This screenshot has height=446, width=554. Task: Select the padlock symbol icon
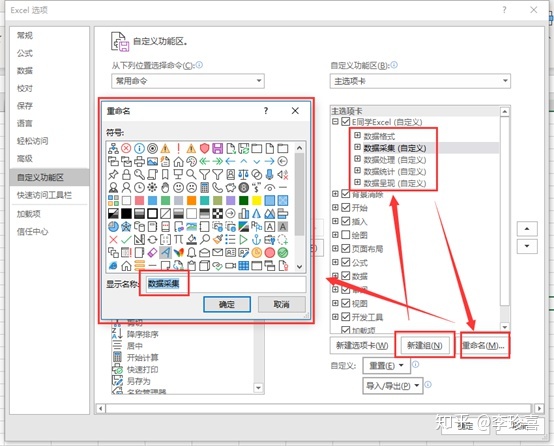pyautogui.click(x=126, y=175)
